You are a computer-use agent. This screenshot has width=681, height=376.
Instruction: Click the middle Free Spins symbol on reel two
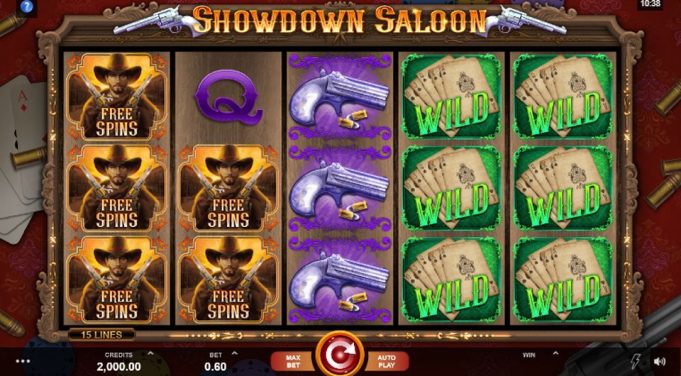228,188
